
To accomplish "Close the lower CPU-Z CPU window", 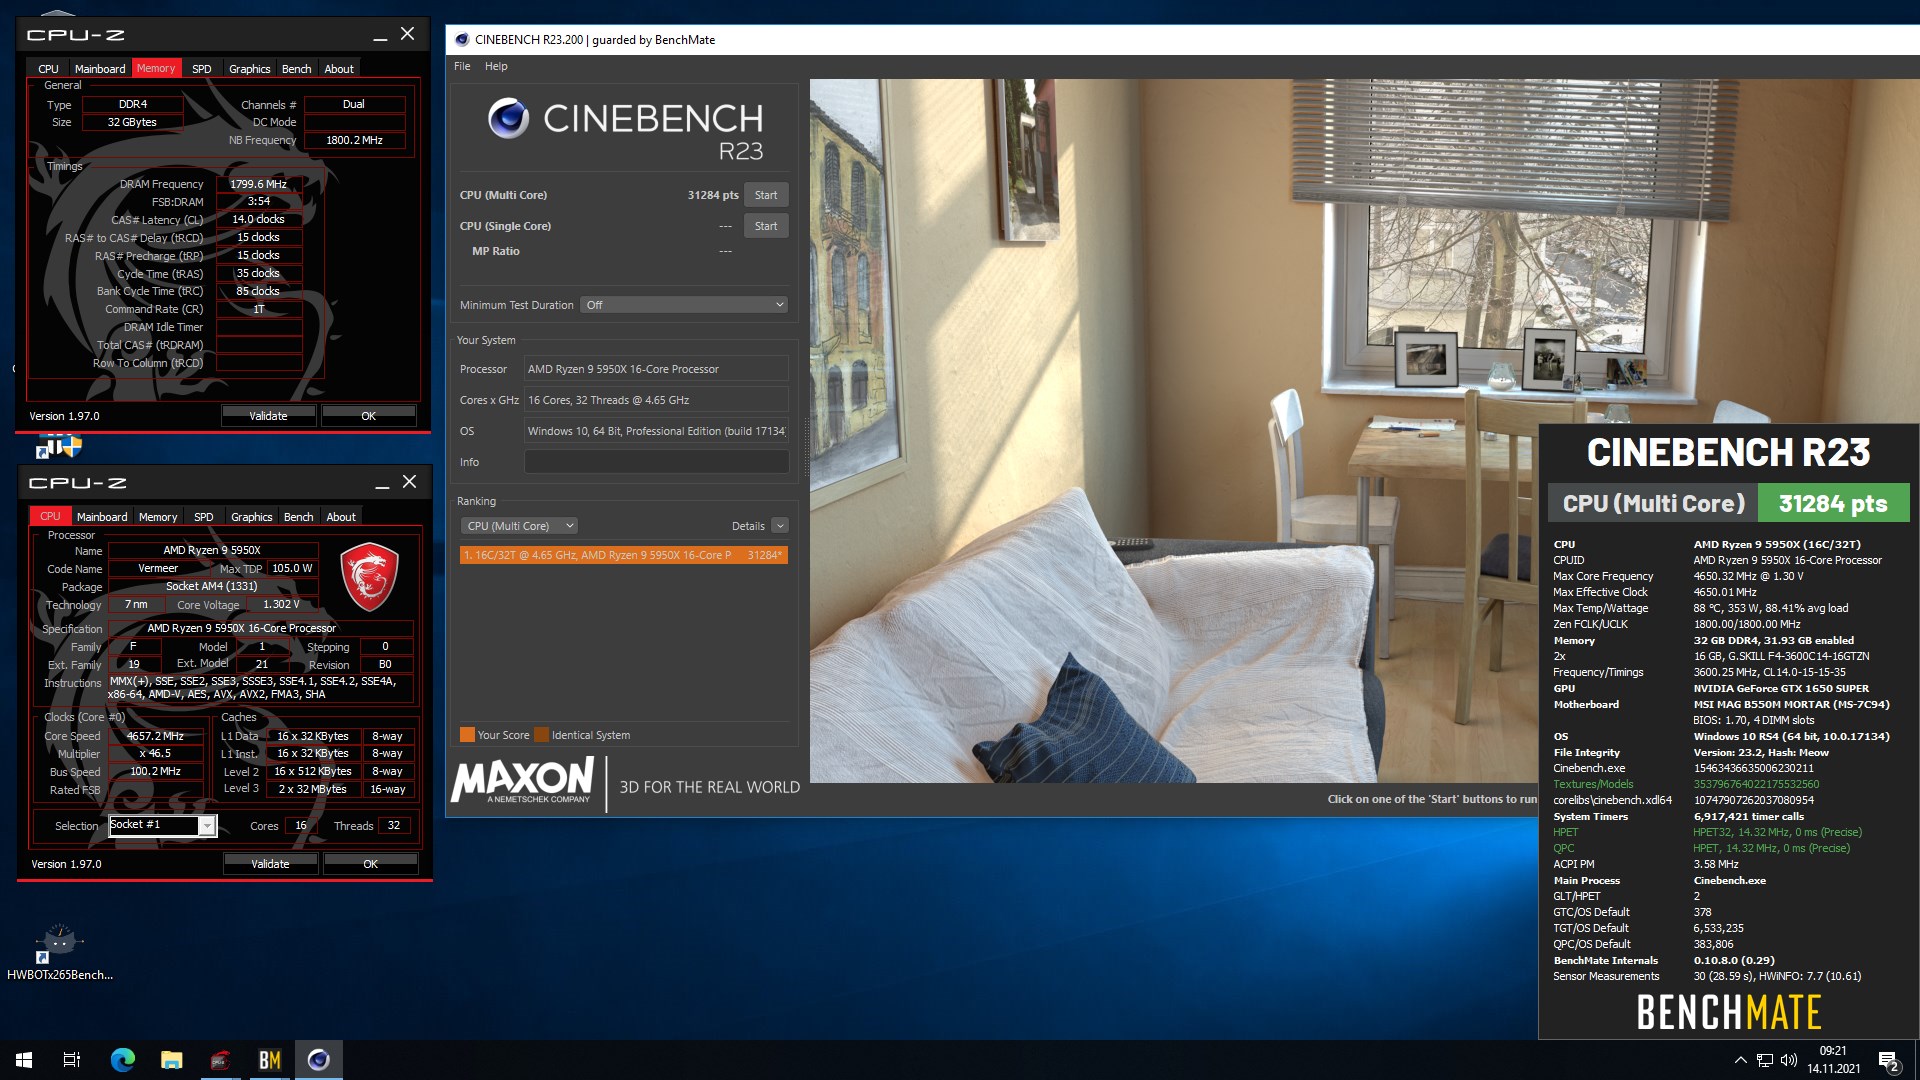I will tap(409, 482).
